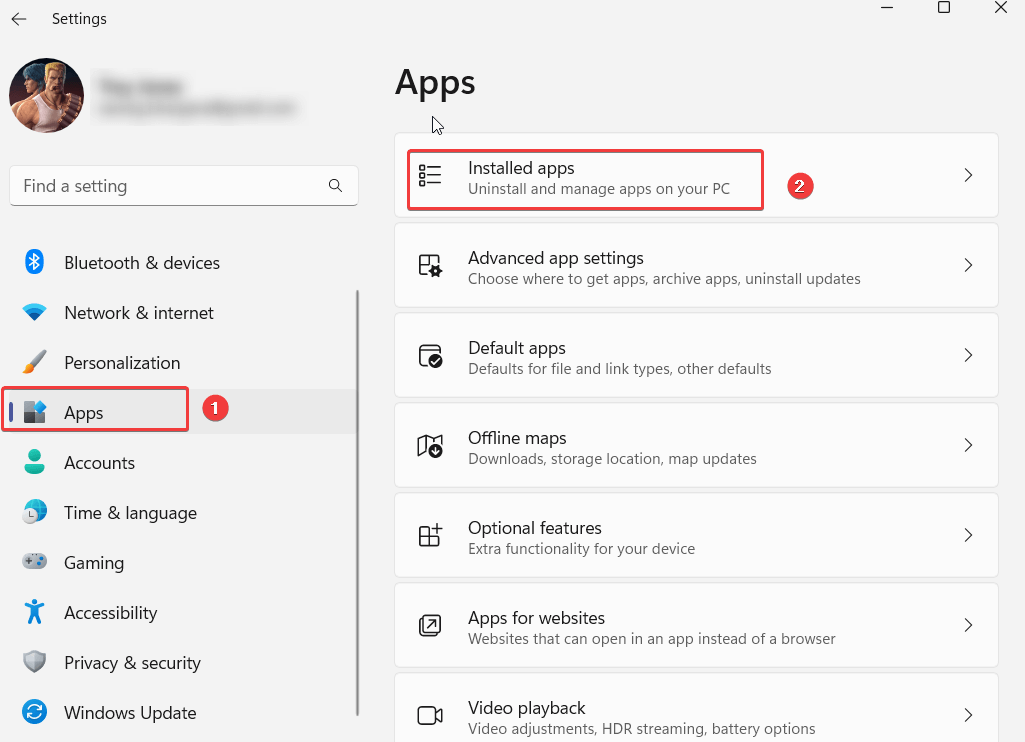Screen dimensions: 1025x742
Task: Click the Advanced app settings icon
Action: (x=429, y=265)
